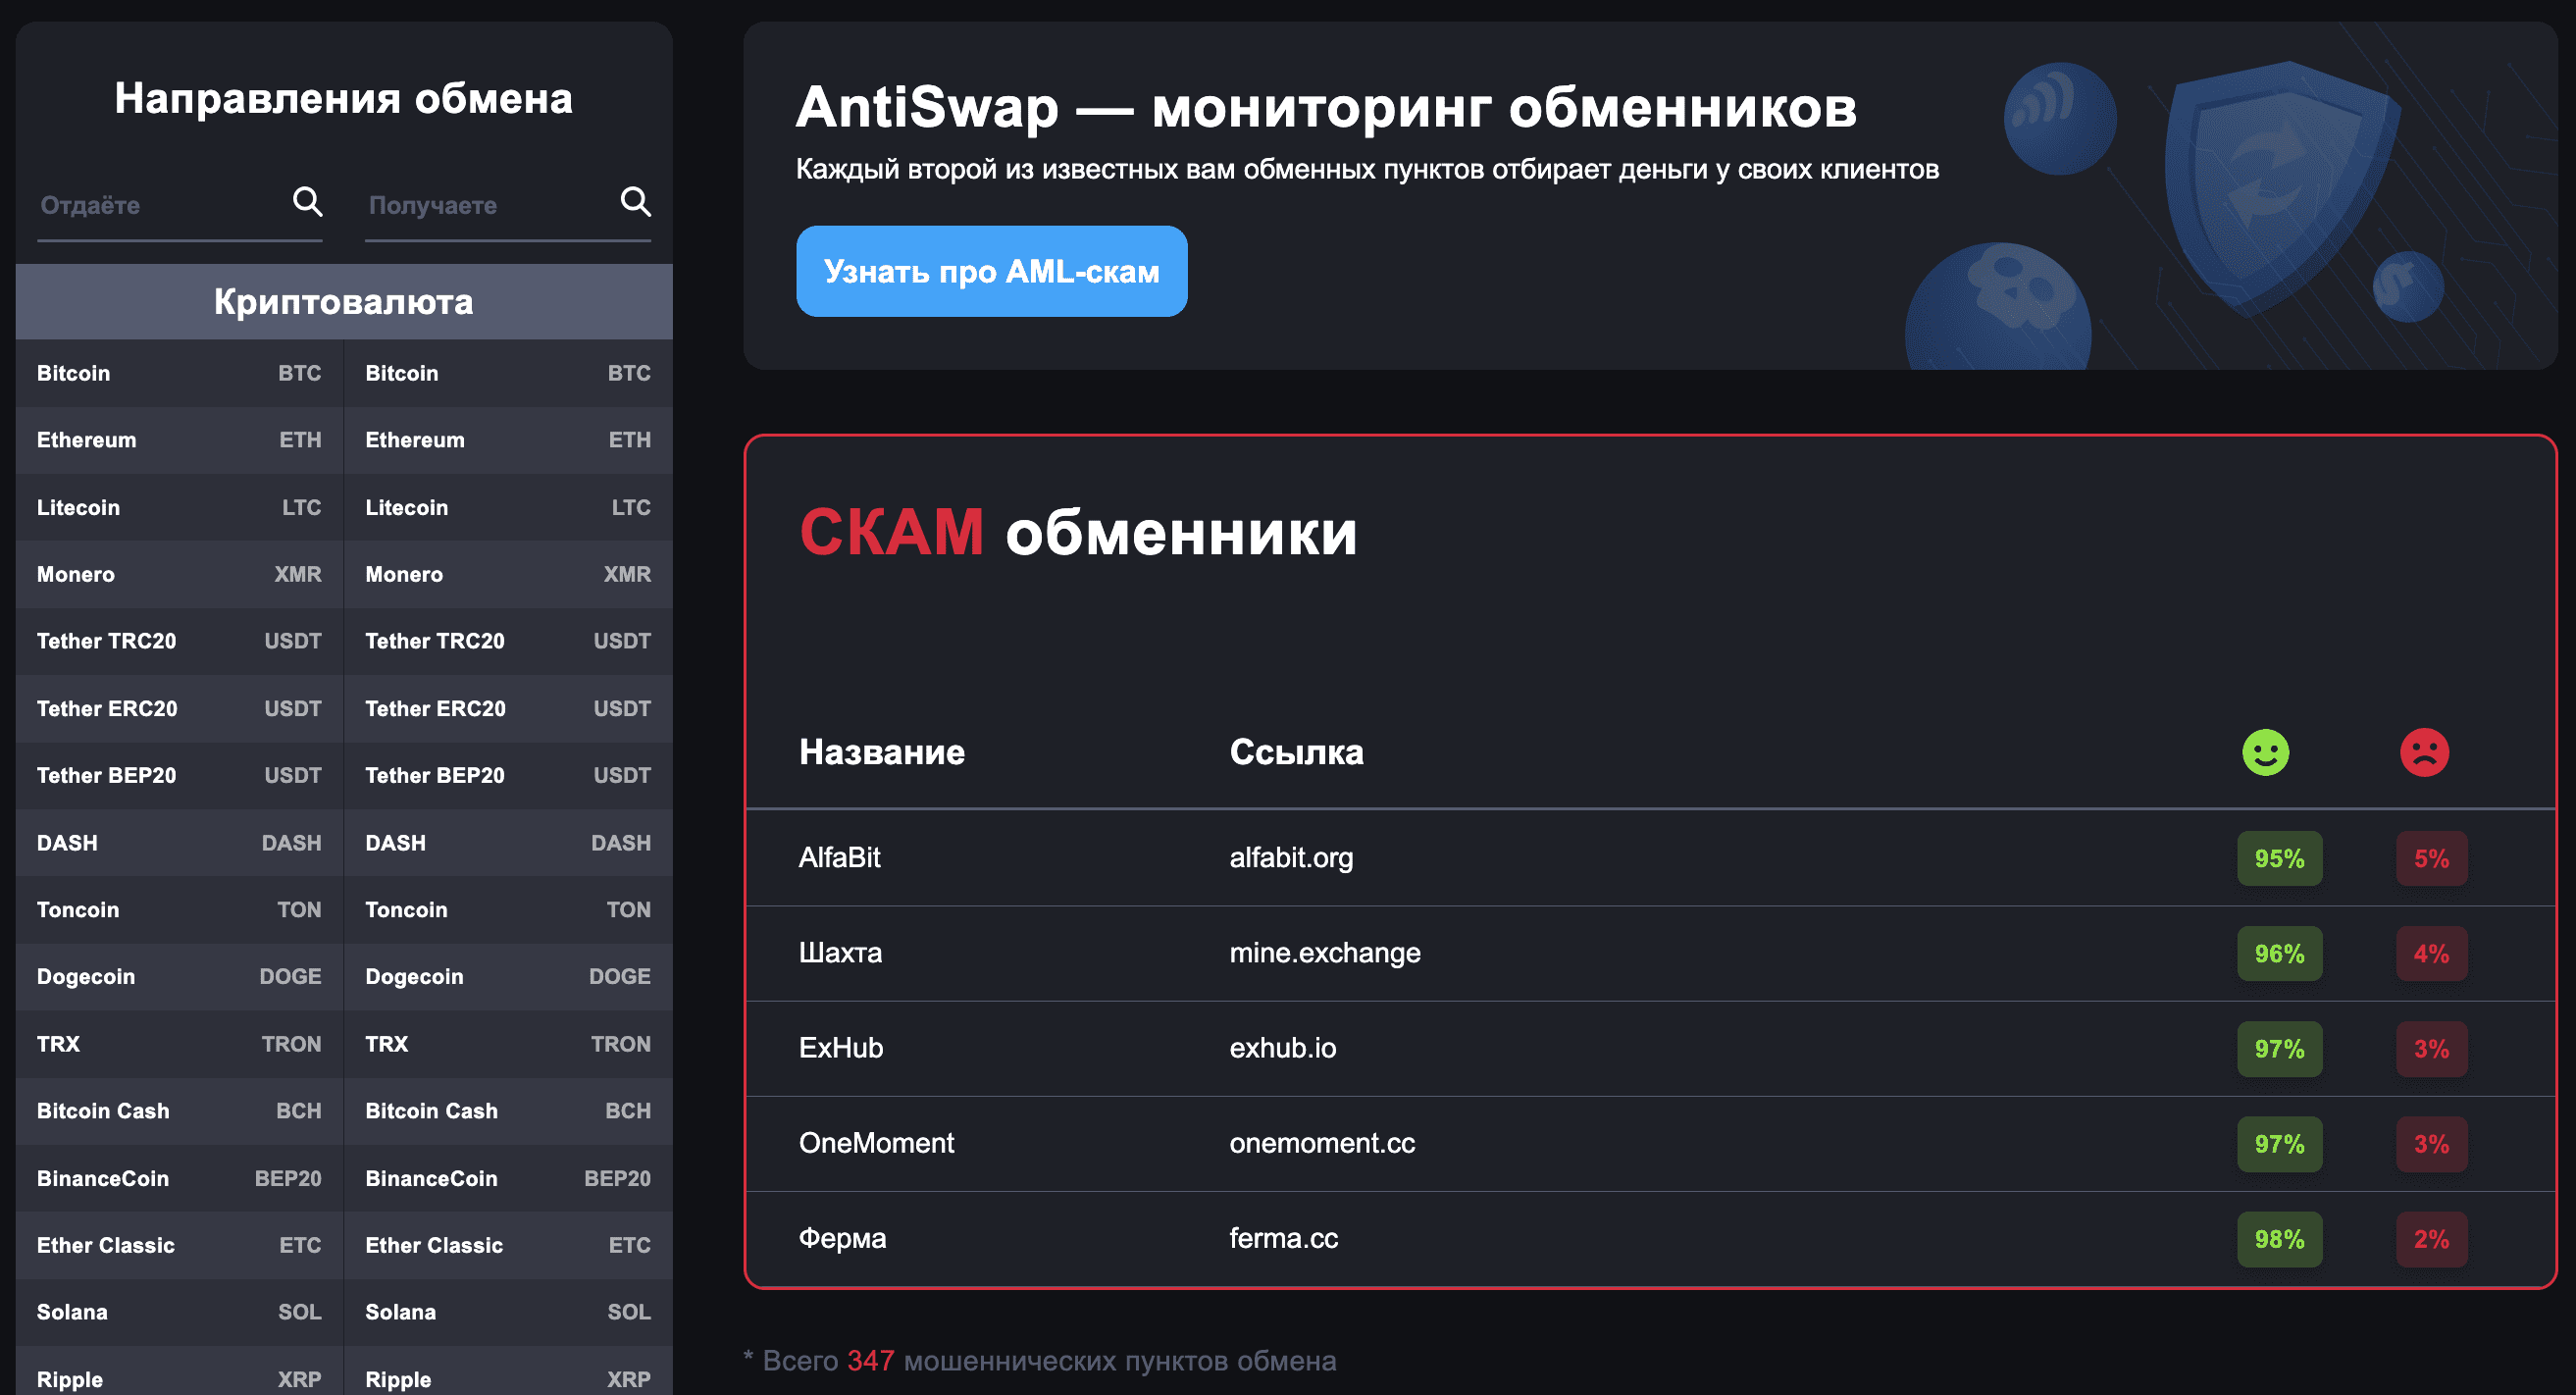2576x1395 pixels.
Task: Select the Криптовалюта category header
Action: (x=343, y=302)
